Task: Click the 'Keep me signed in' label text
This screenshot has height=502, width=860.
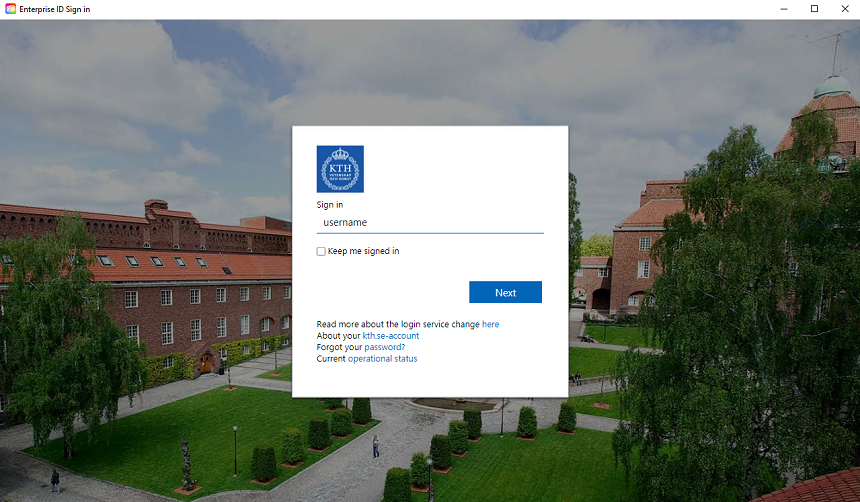Action: 363,251
